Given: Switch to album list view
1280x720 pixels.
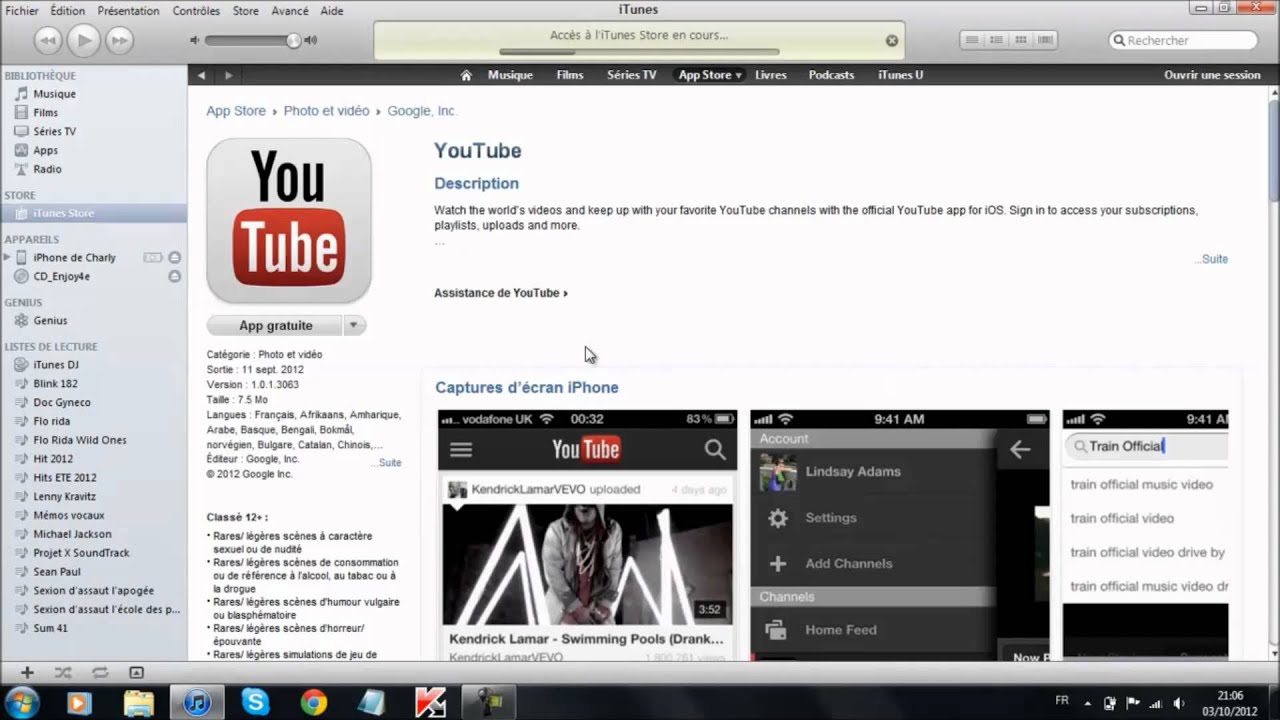Looking at the screenshot, I should point(996,40).
